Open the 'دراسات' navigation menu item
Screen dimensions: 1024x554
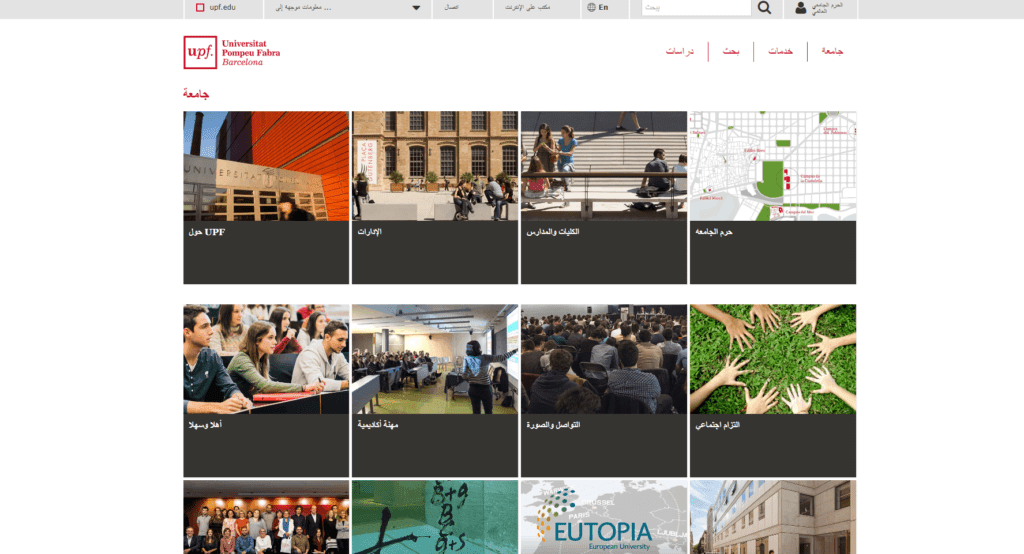point(681,51)
